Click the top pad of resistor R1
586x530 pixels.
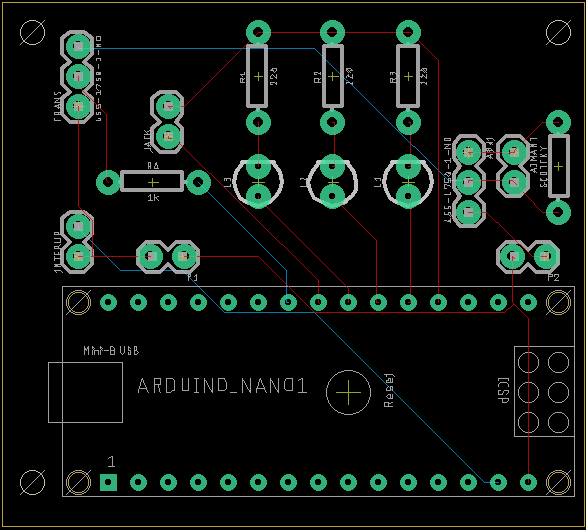(258, 33)
